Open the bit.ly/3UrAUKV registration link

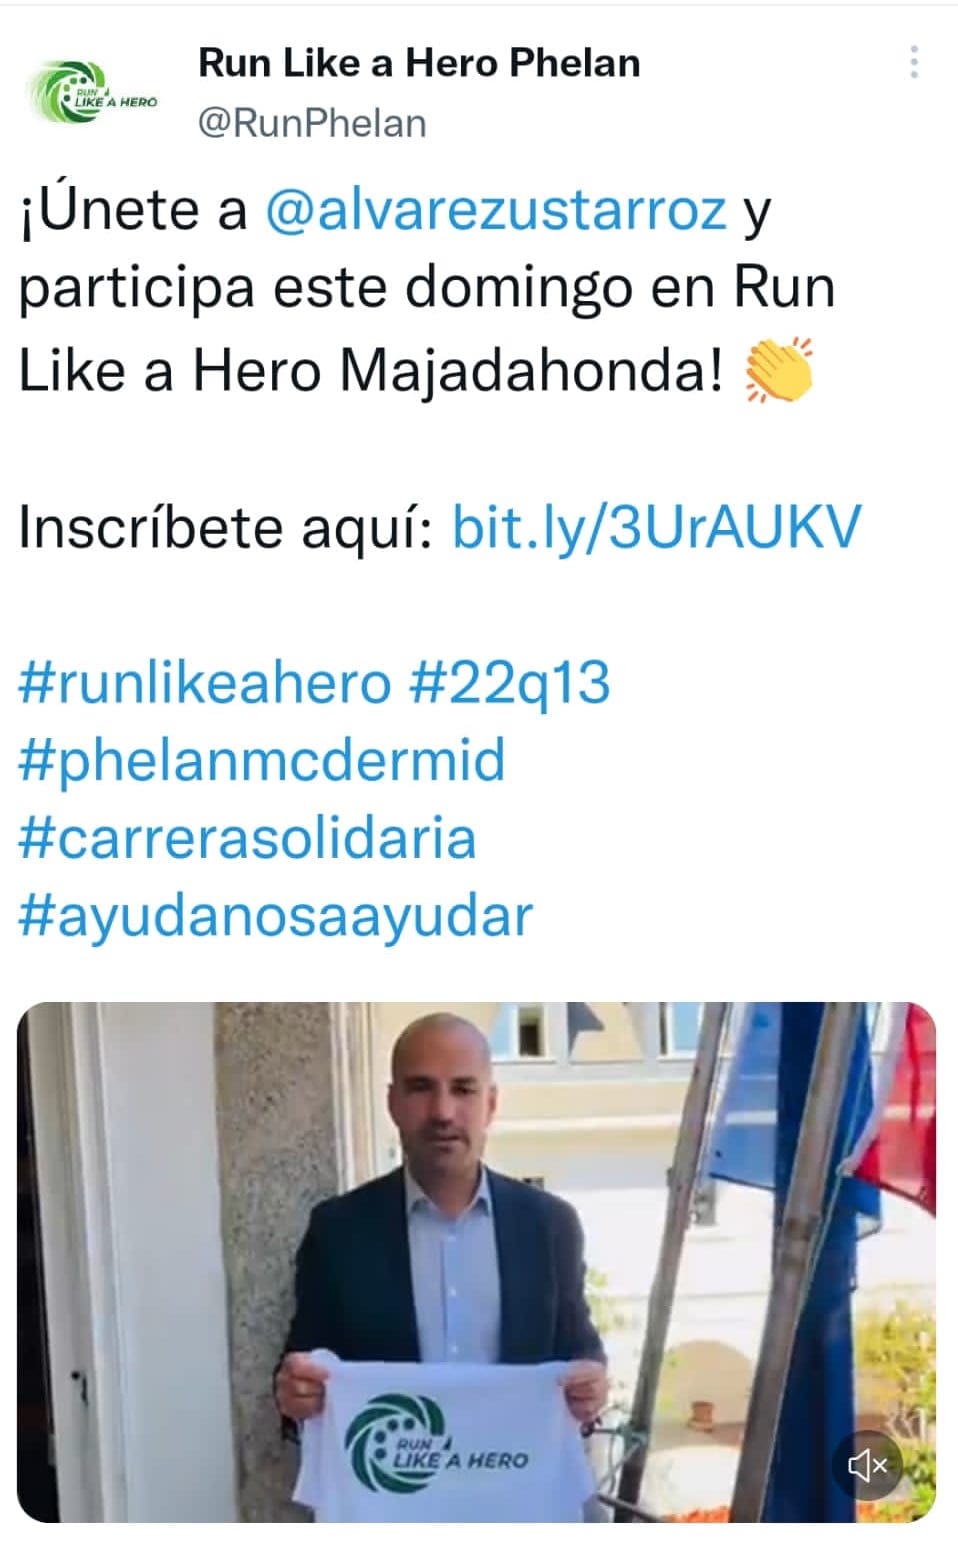point(656,526)
